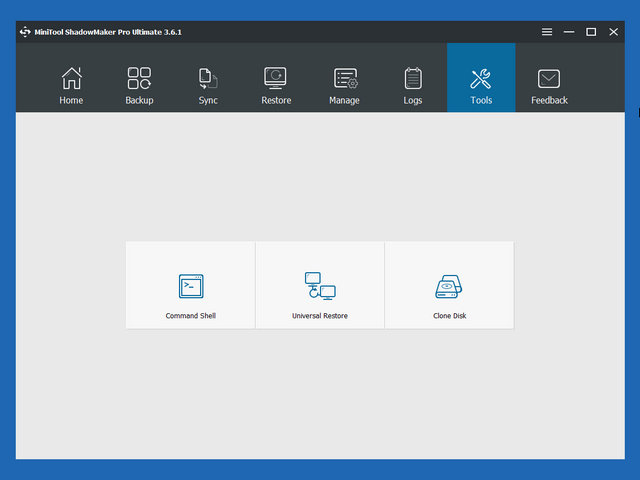
Task: Switch to the Logs tab text label
Action: coord(413,100)
